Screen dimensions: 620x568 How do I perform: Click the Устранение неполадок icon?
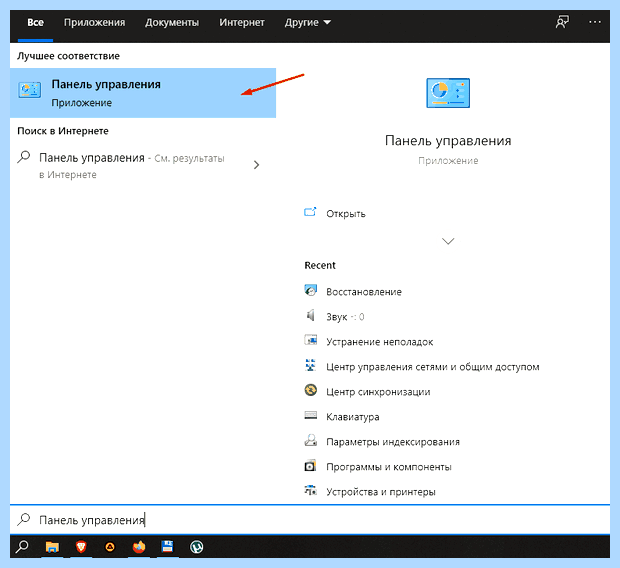click(310, 340)
